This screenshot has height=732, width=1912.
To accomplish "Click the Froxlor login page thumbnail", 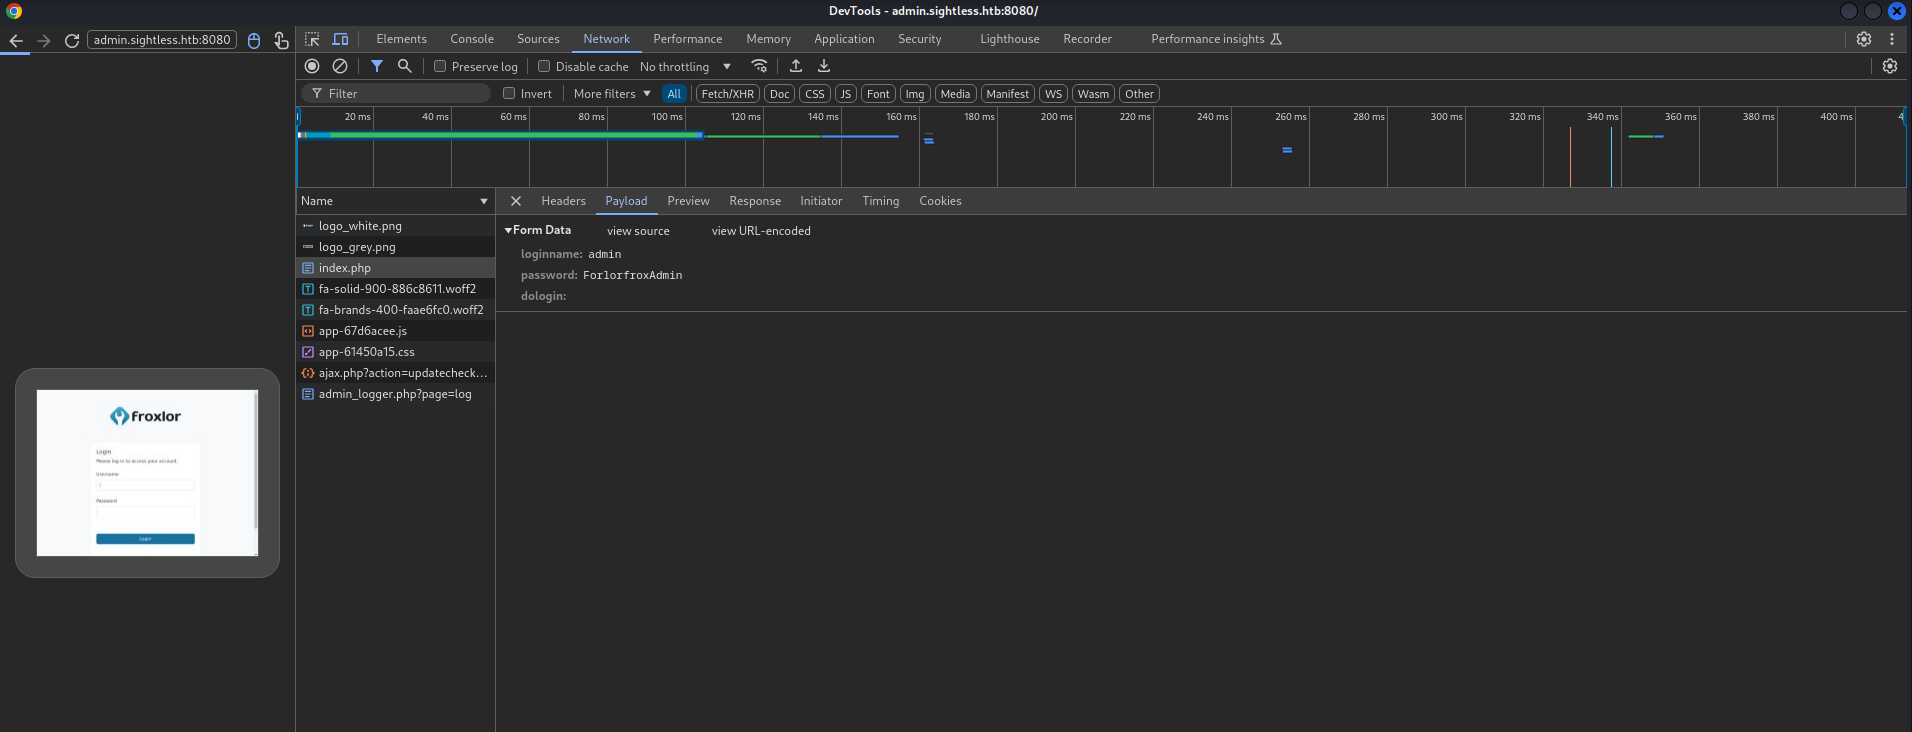I will point(147,473).
